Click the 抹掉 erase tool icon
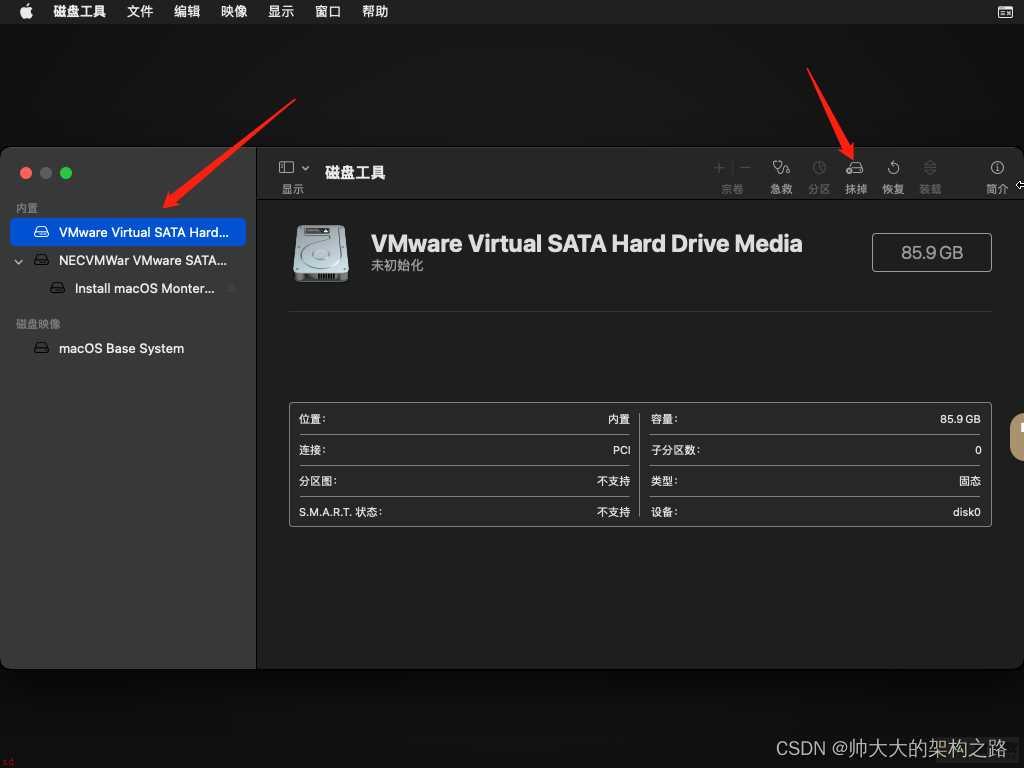 coord(855,168)
